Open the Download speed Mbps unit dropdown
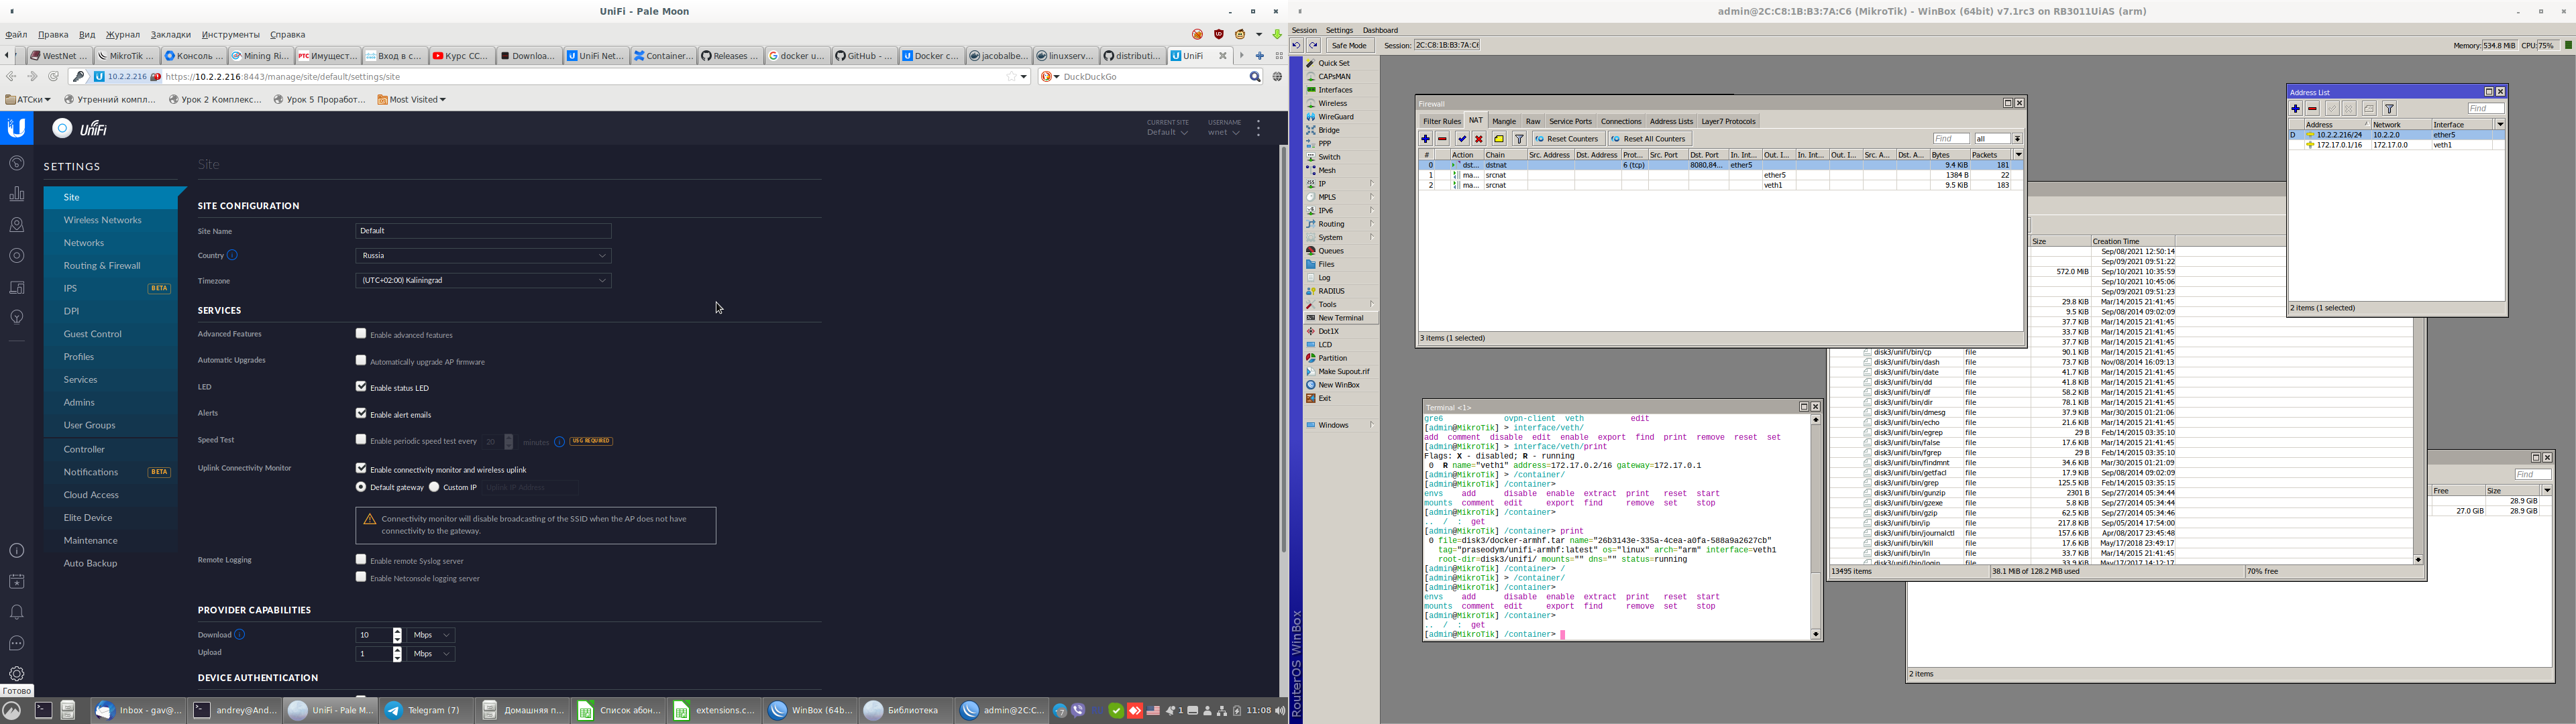The width and height of the screenshot is (2576, 724). tap(431, 635)
